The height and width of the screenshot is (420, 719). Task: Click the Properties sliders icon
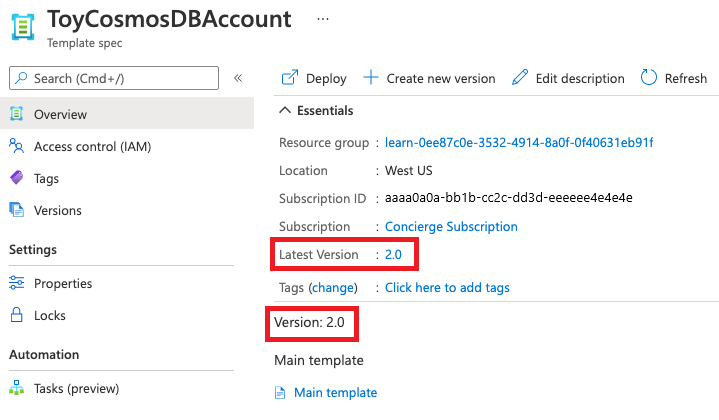click(17, 282)
